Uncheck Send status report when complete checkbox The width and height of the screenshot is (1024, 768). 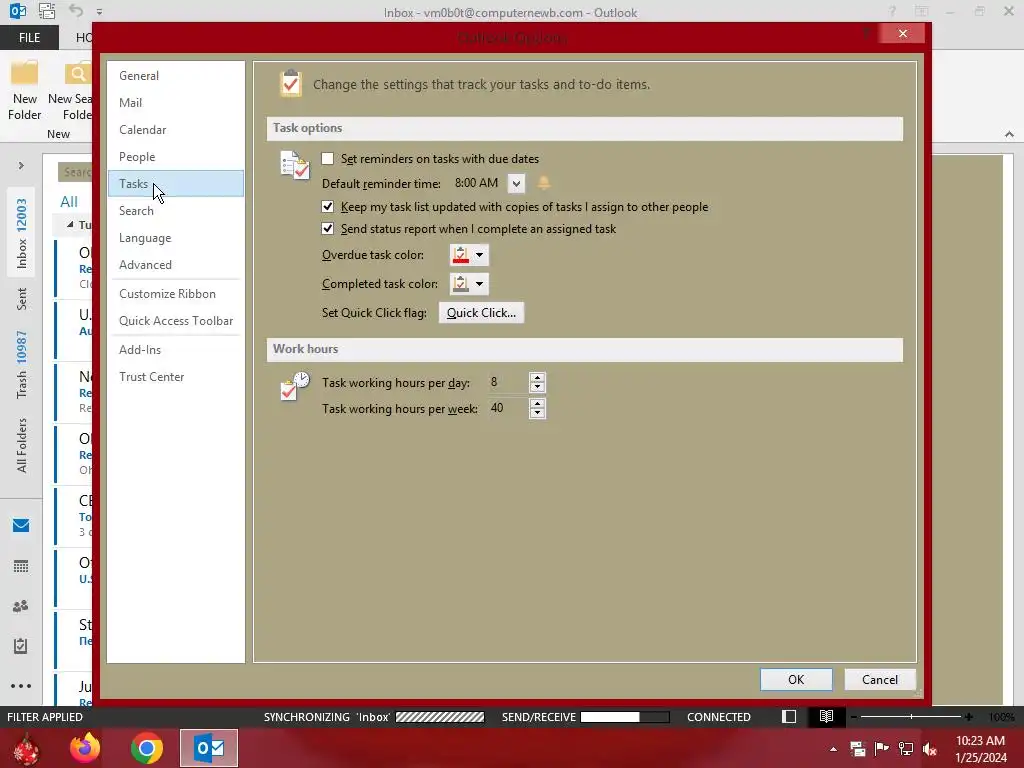328,229
